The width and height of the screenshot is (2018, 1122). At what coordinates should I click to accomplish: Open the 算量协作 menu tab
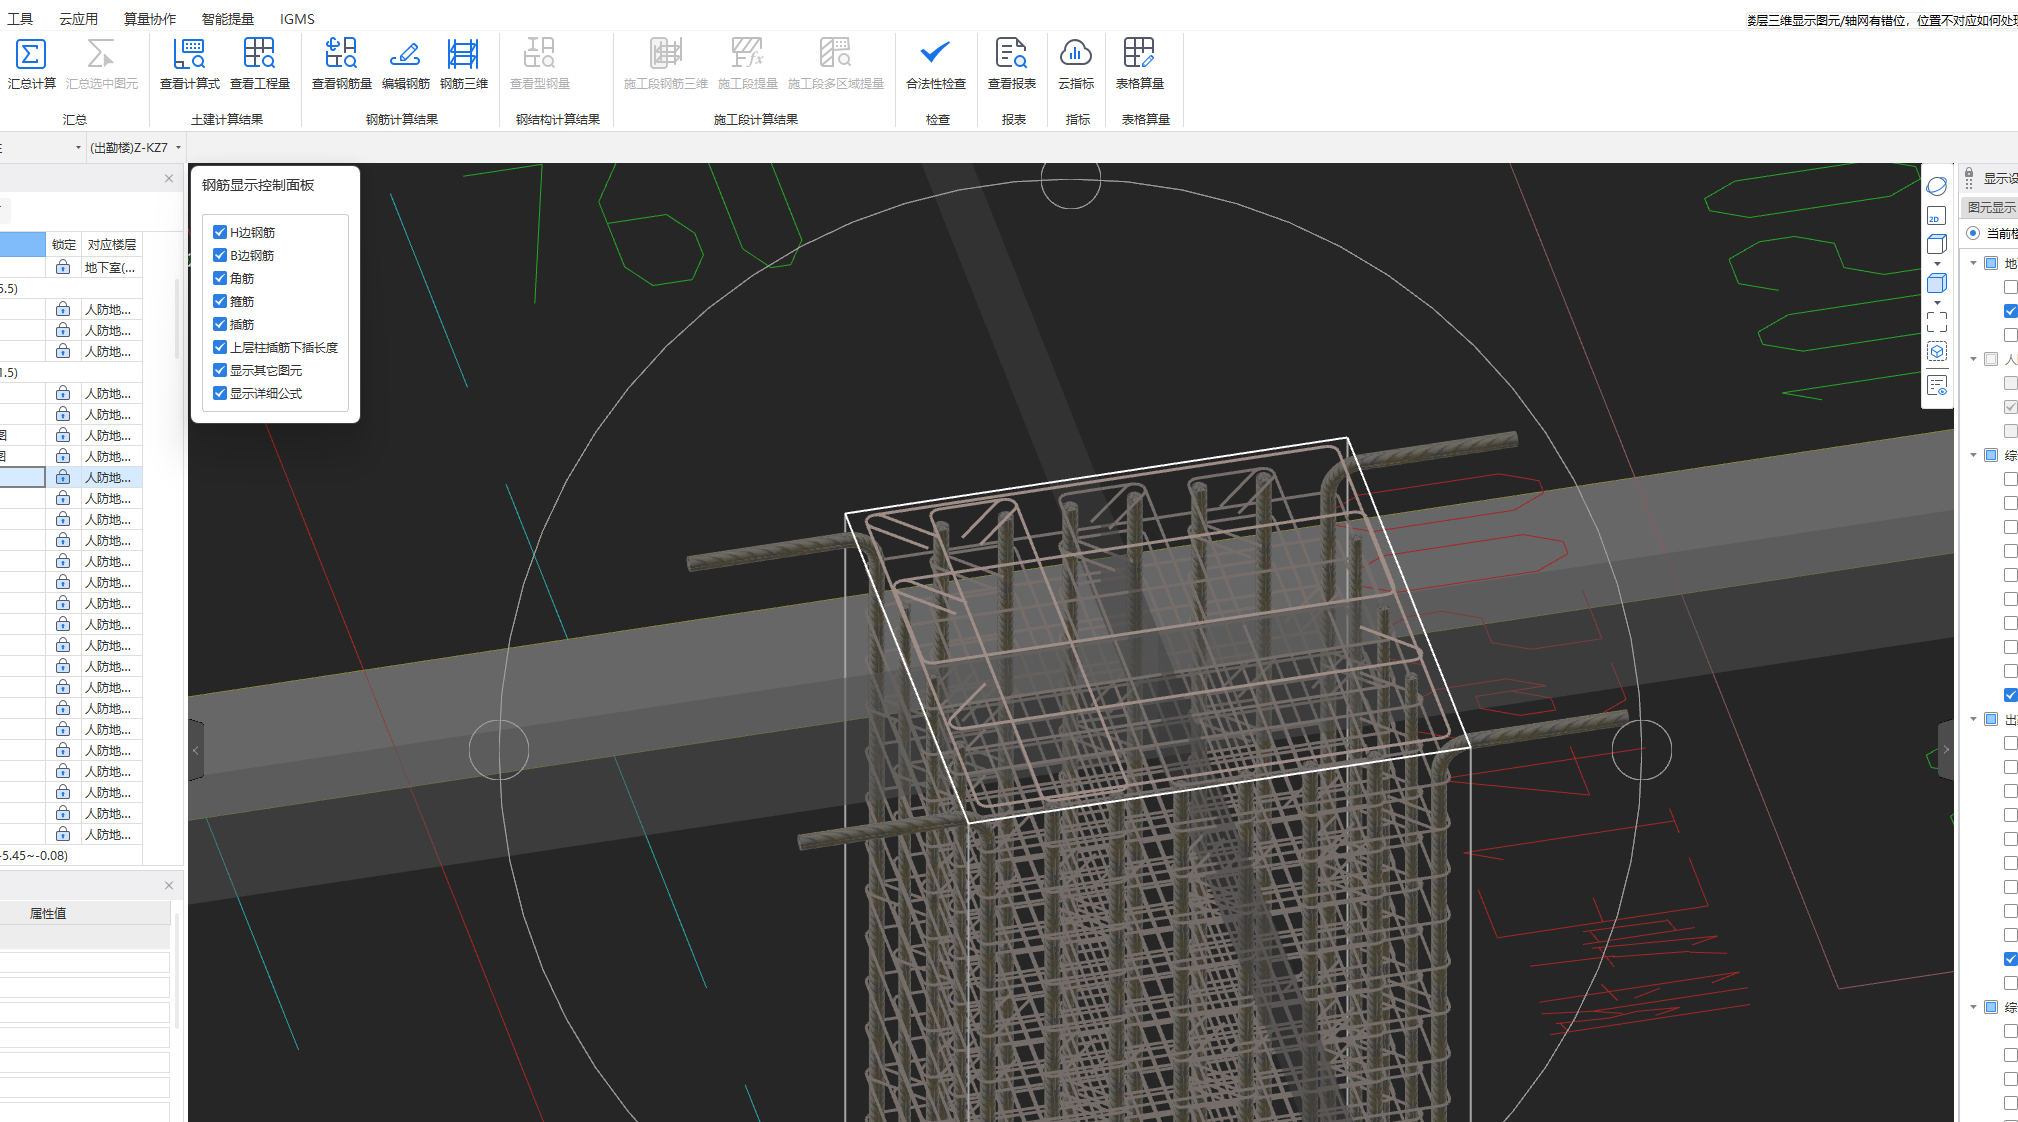(x=150, y=19)
